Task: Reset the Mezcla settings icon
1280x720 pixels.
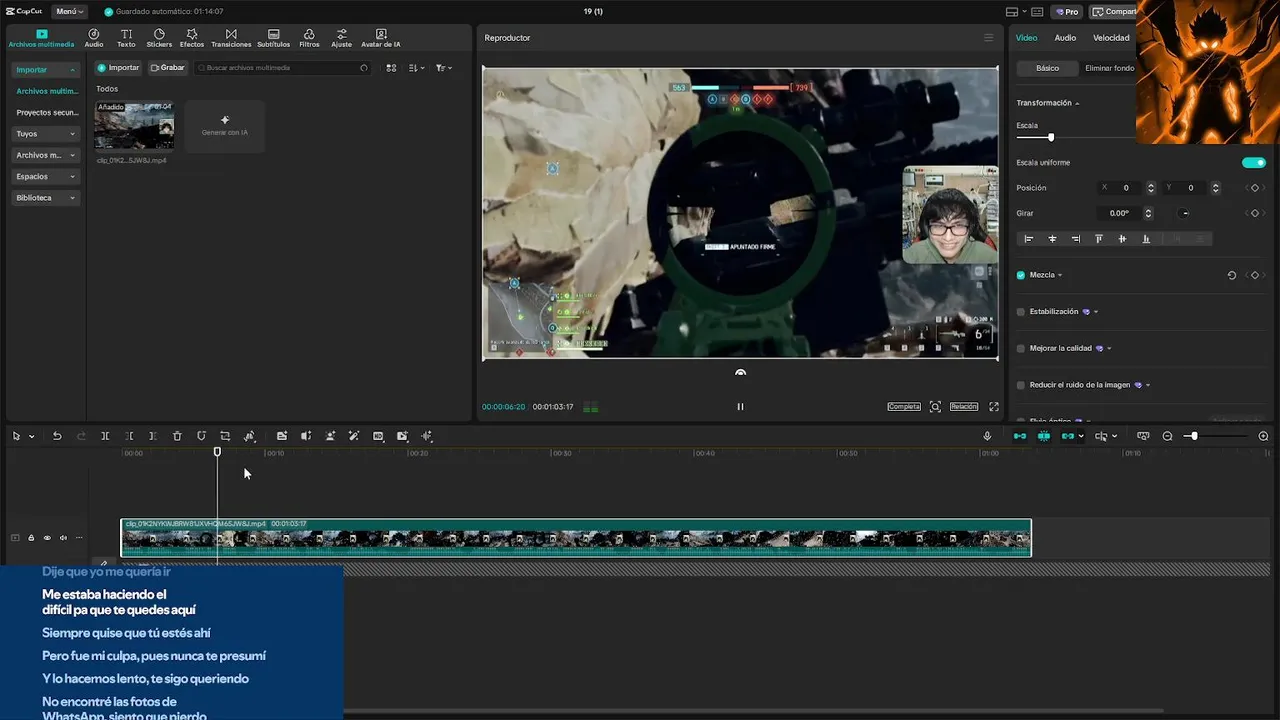Action: tap(1232, 275)
